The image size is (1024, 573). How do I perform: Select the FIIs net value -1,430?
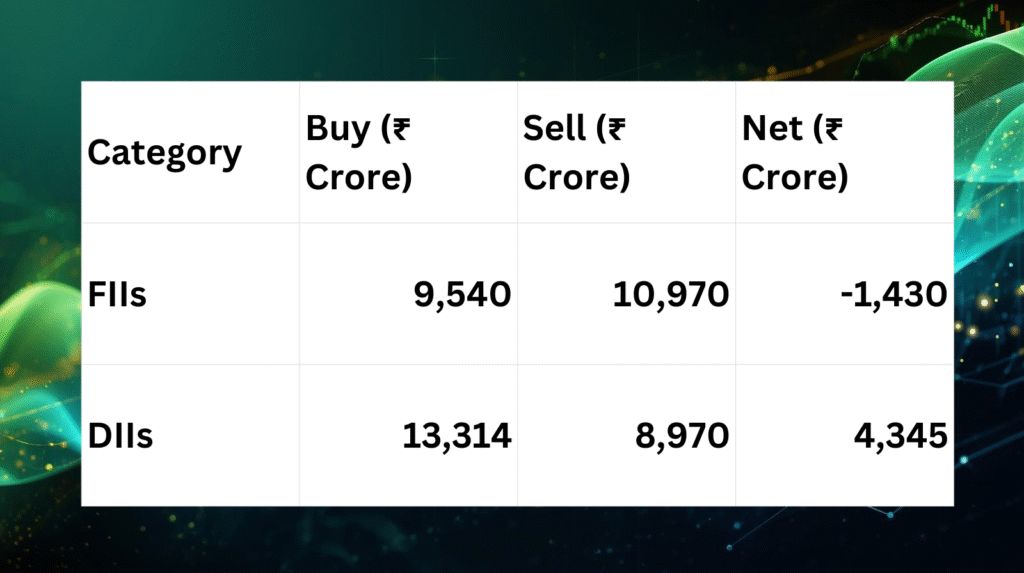point(893,294)
